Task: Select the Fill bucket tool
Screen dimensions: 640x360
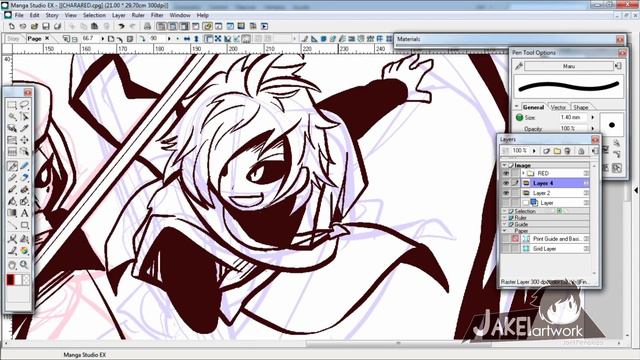Action: pos(12,201)
